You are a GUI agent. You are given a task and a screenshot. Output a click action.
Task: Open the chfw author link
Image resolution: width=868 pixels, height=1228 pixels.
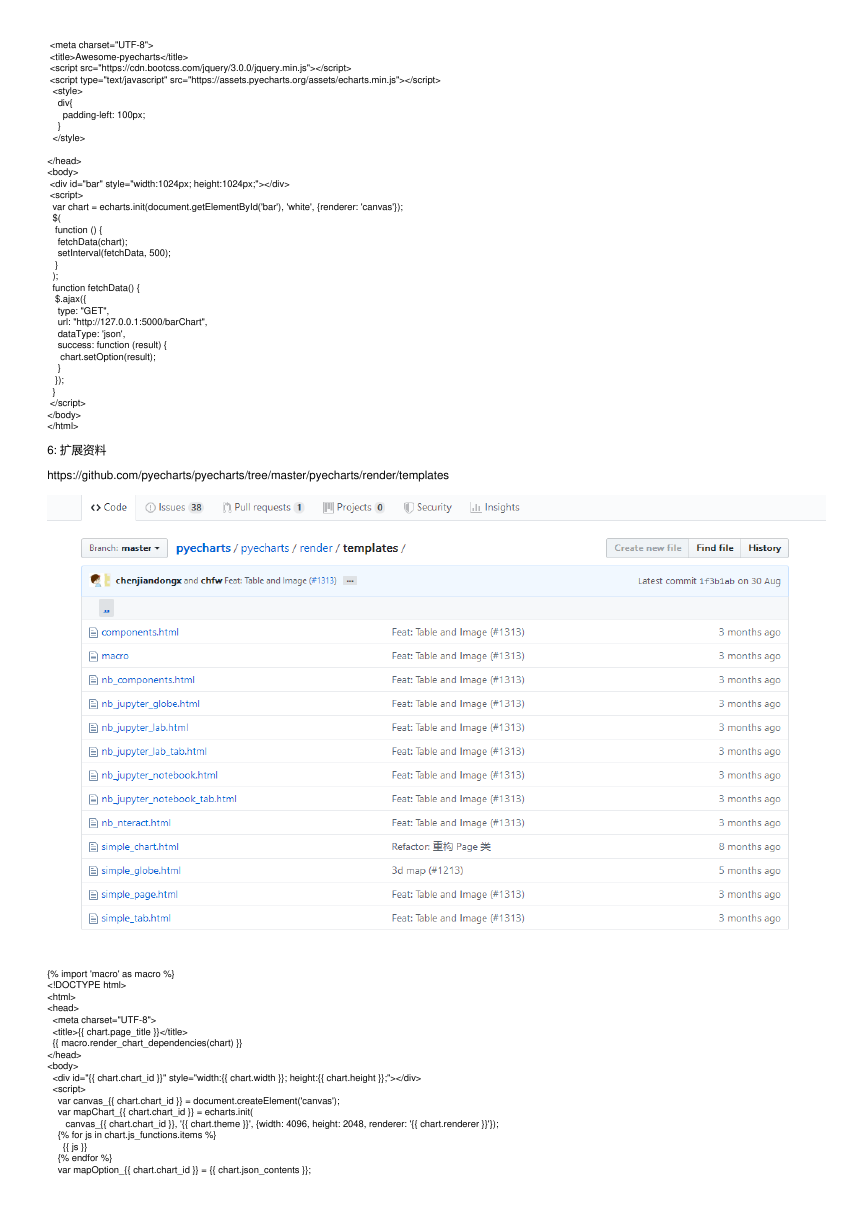point(211,581)
